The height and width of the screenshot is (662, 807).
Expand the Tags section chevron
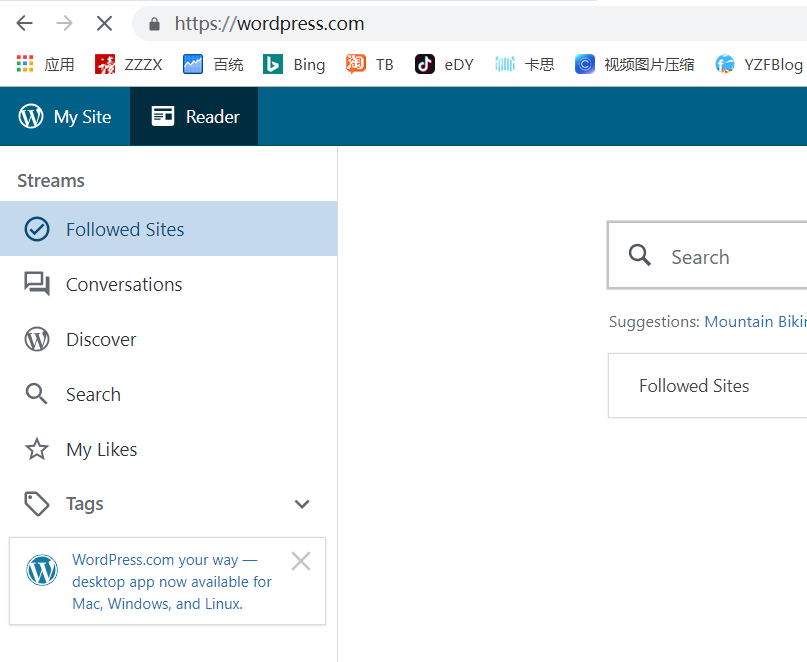[x=302, y=504]
